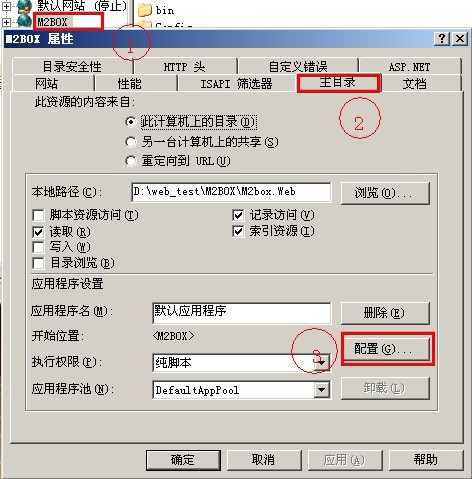The height and width of the screenshot is (479, 472).
Task: Click the local path input field
Action: pos(232,192)
